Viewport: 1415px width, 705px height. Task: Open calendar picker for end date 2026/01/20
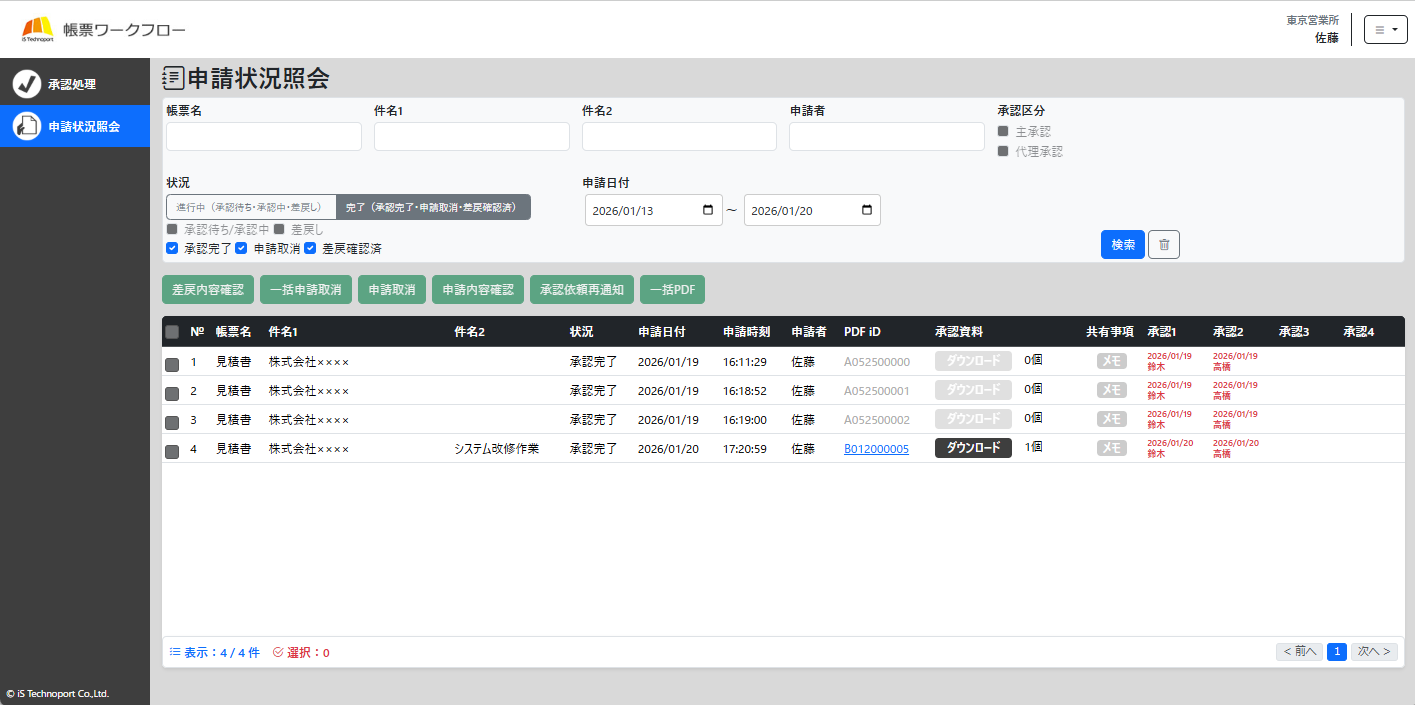tap(866, 210)
